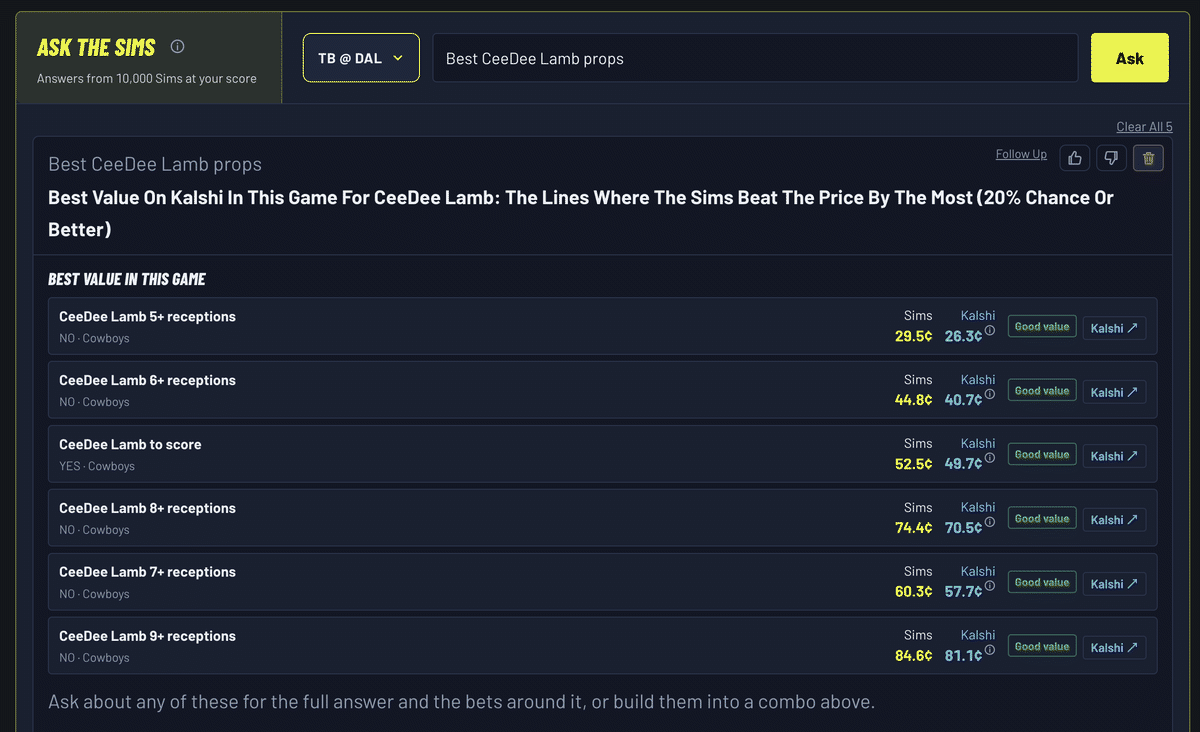This screenshot has width=1200, height=732.
Task: Open Kalshi link for 9+ receptions
Action: tap(1114, 648)
